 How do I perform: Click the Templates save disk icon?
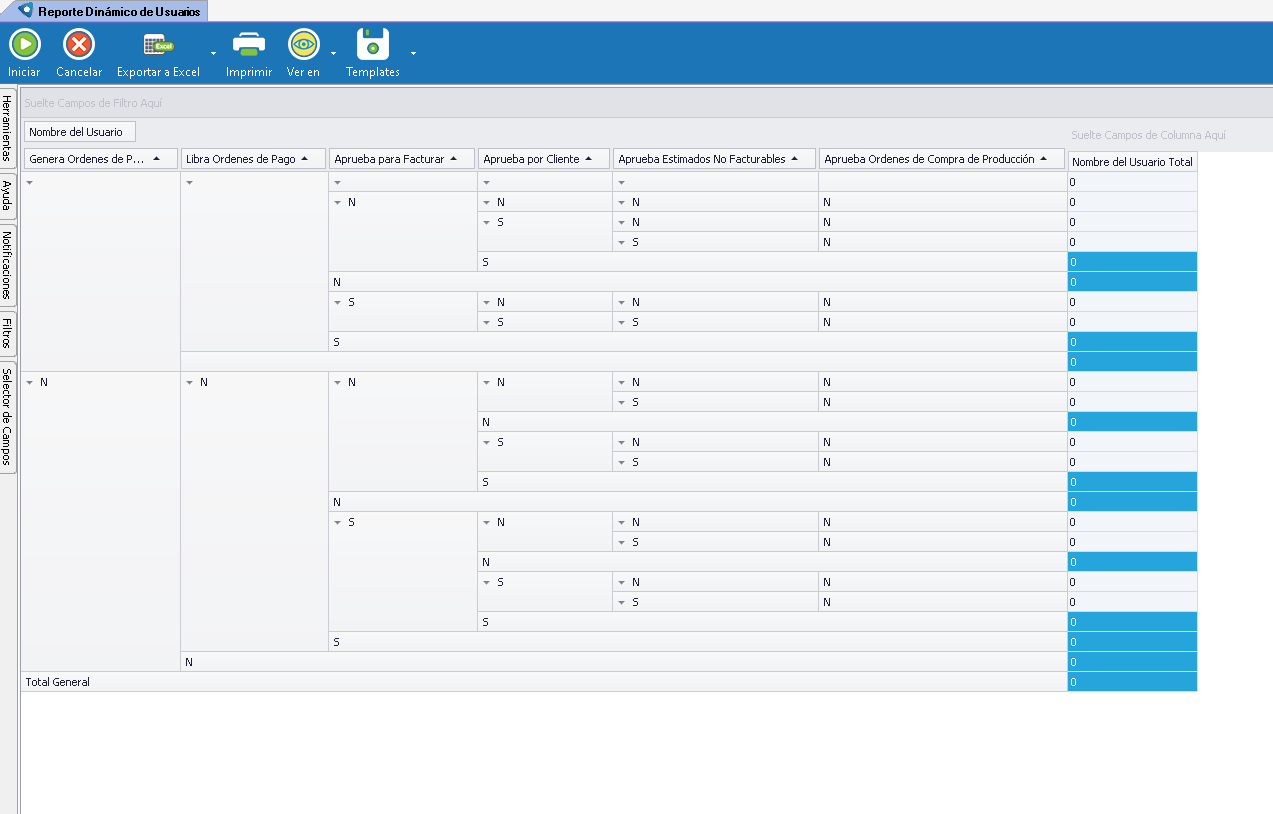pos(372,45)
